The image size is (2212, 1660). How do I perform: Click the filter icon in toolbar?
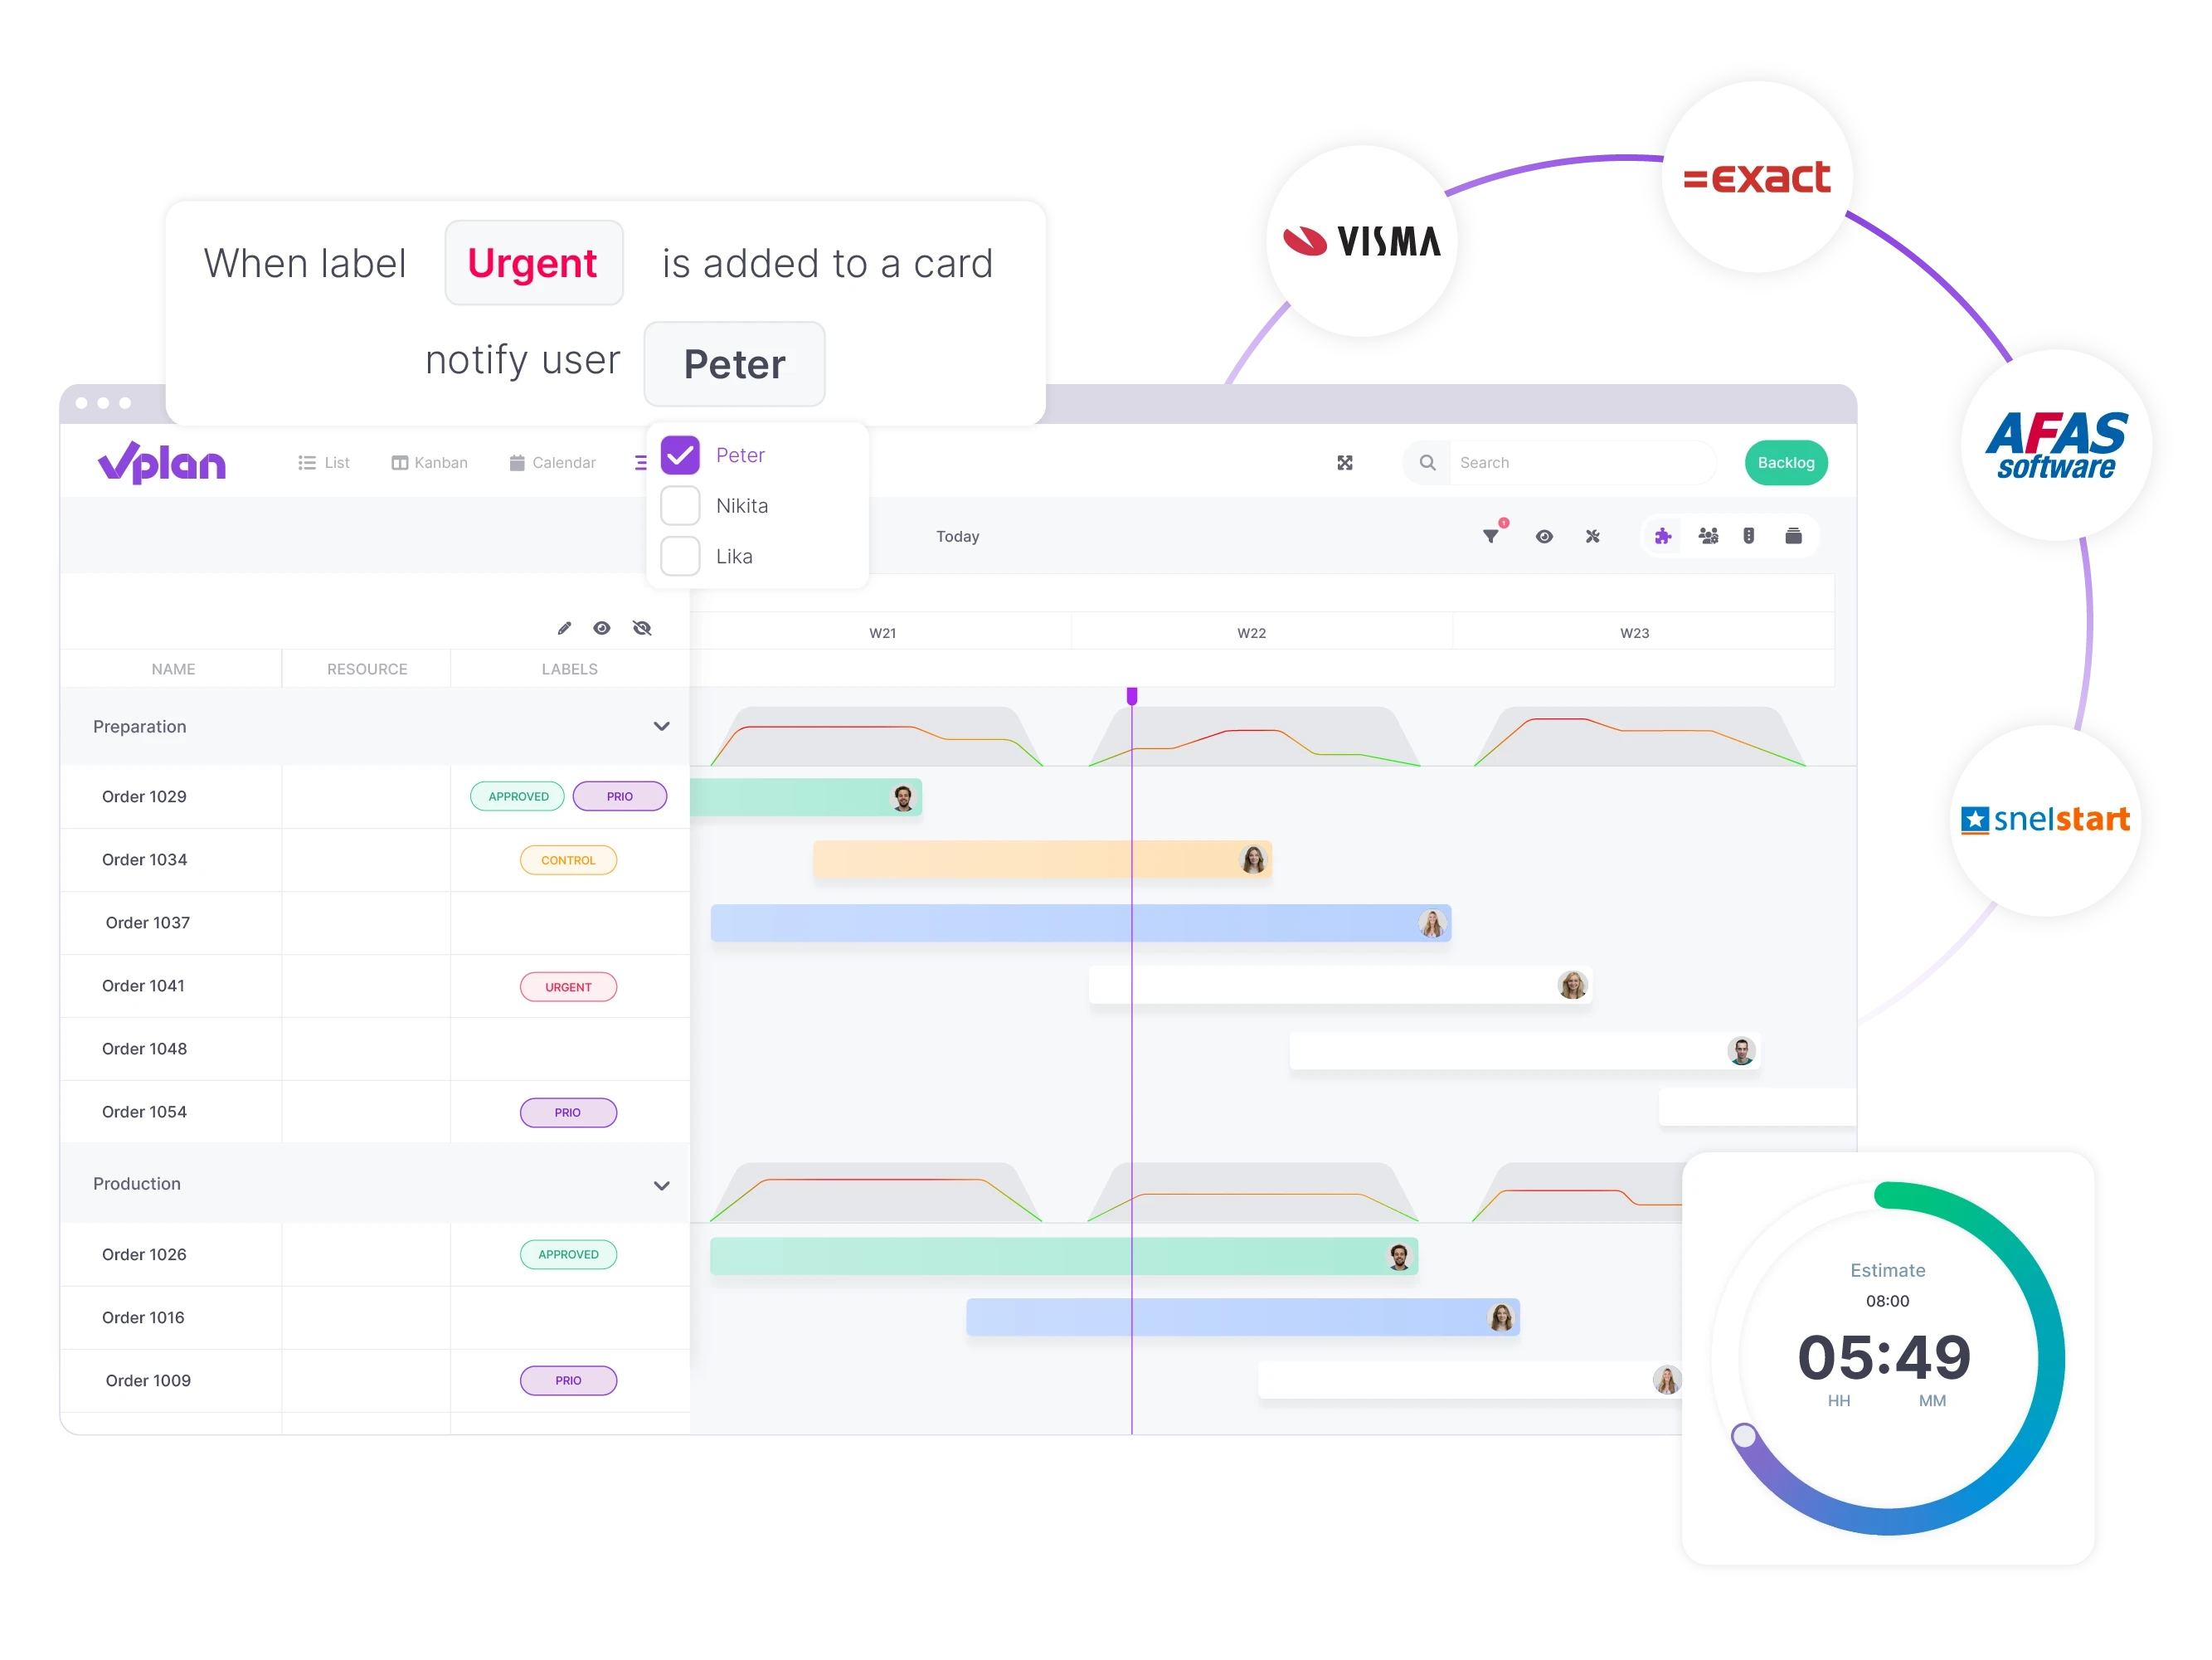pyautogui.click(x=1489, y=537)
